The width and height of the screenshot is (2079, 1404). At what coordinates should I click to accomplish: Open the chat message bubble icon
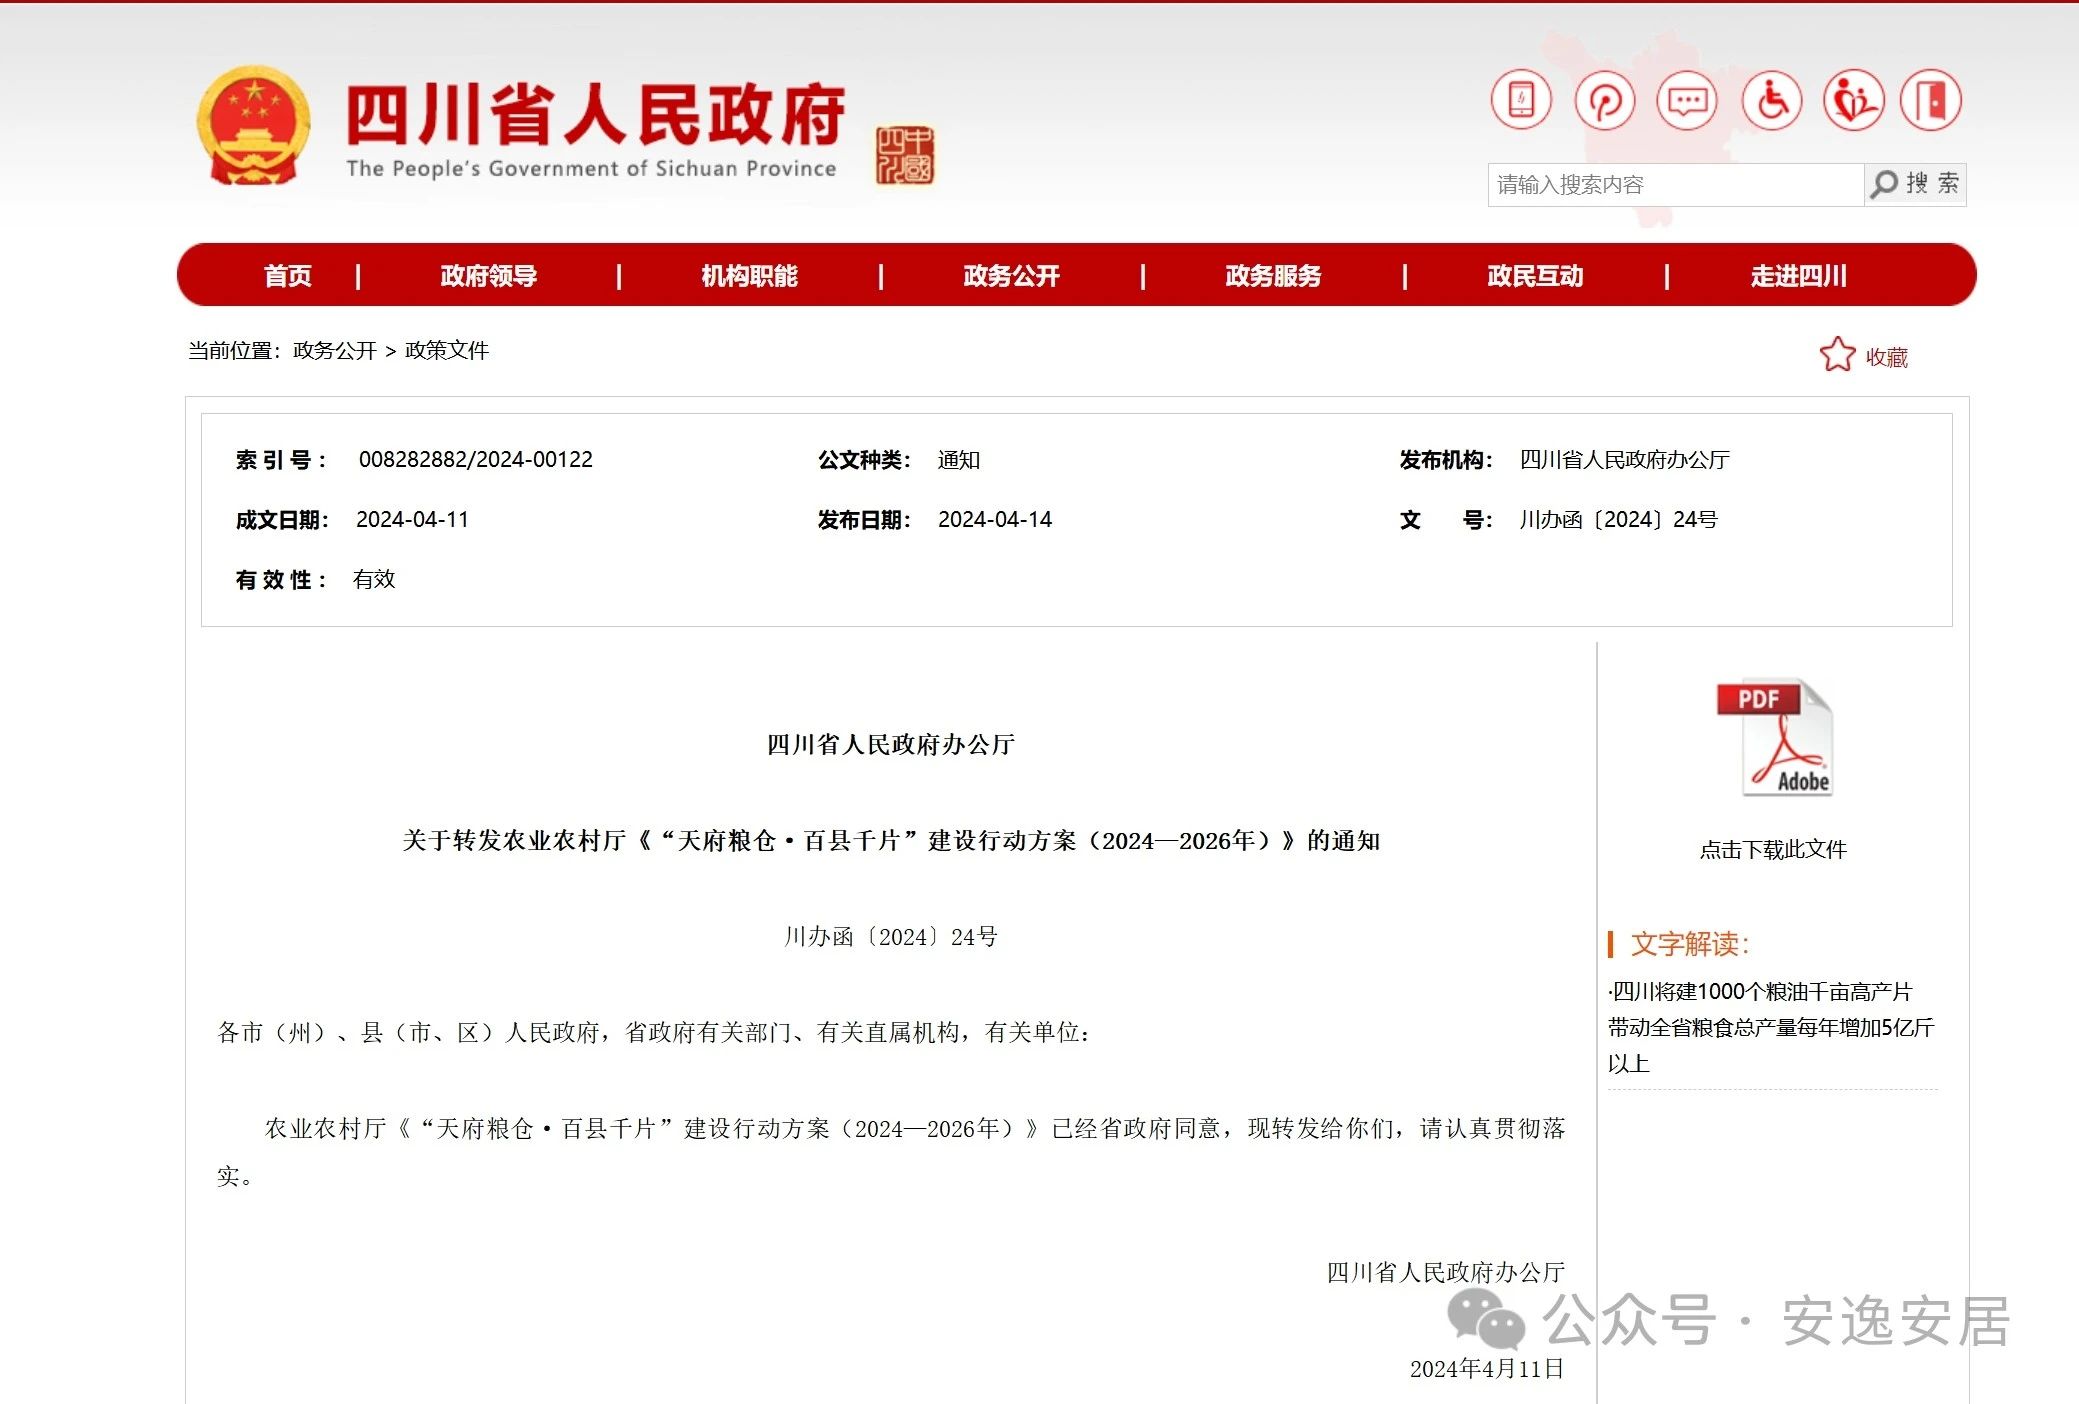[1687, 100]
